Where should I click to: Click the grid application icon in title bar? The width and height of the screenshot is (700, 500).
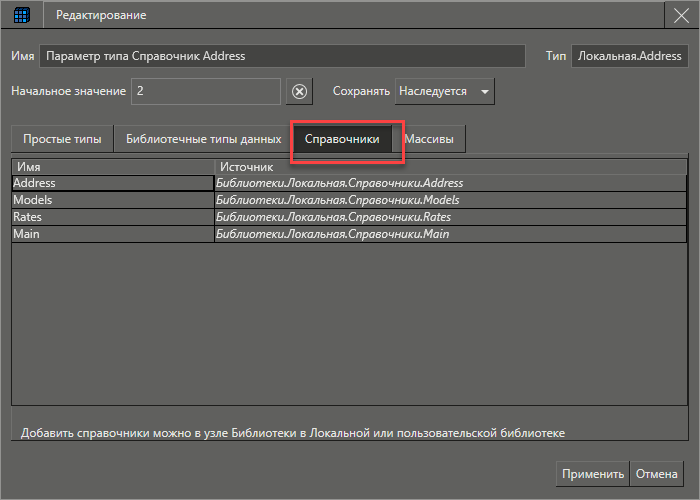21,15
